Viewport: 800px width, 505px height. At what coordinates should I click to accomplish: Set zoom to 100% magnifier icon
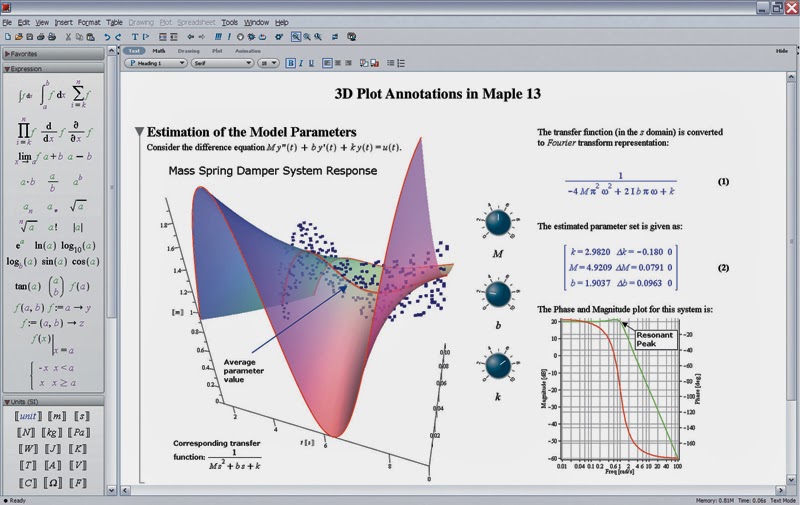pyautogui.click(x=296, y=37)
